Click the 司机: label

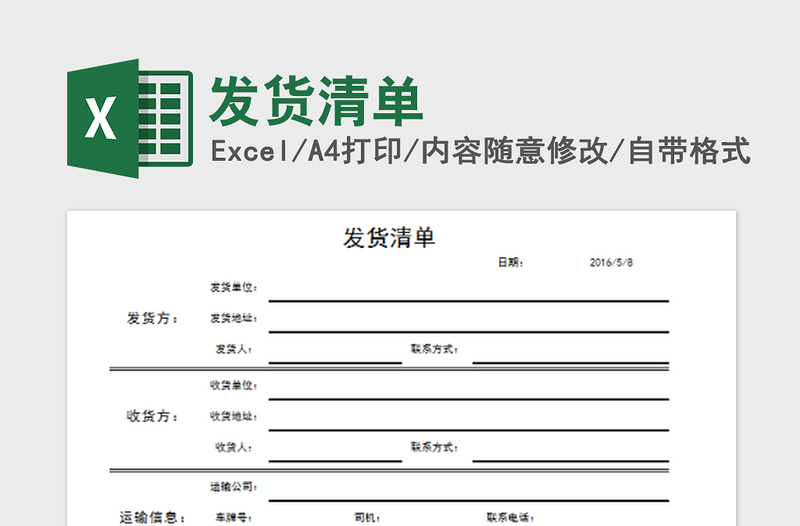click(367, 517)
